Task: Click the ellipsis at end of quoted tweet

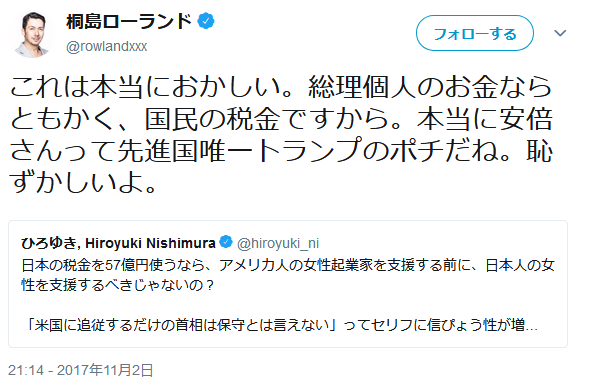Action: (531, 327)
